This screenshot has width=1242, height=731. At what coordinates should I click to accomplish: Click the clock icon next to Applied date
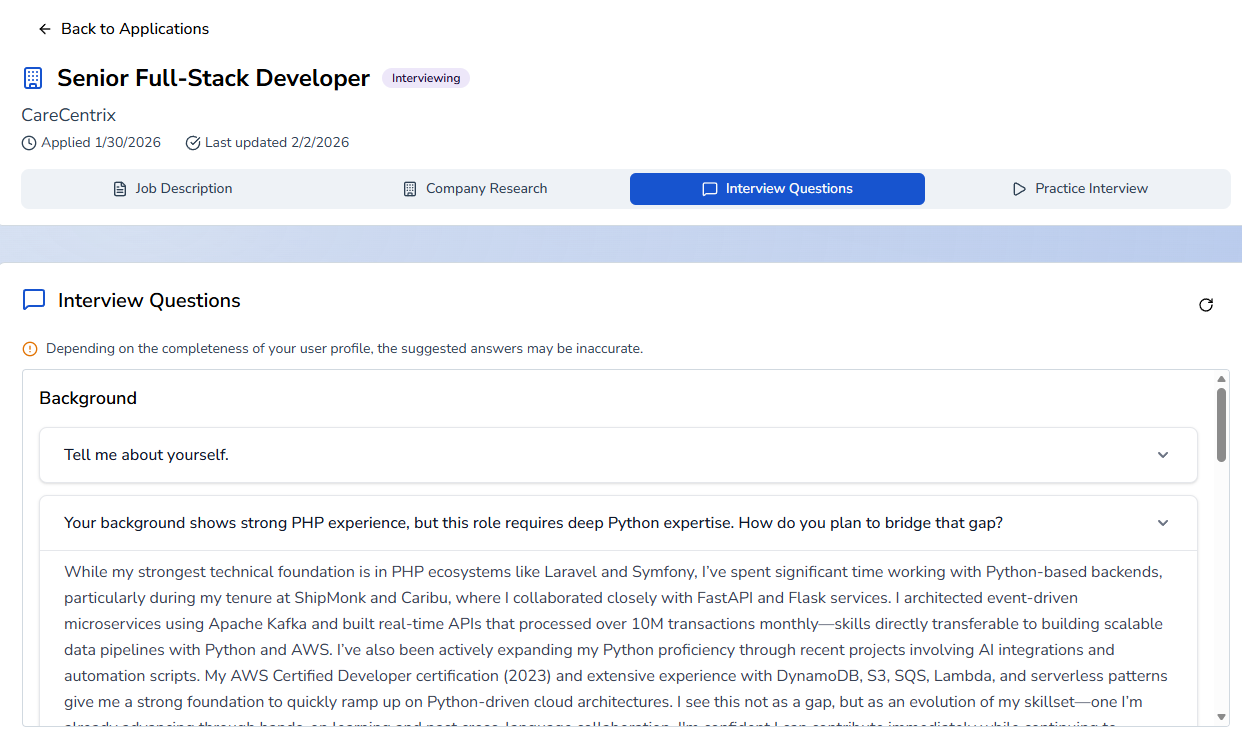click(29, 143)
